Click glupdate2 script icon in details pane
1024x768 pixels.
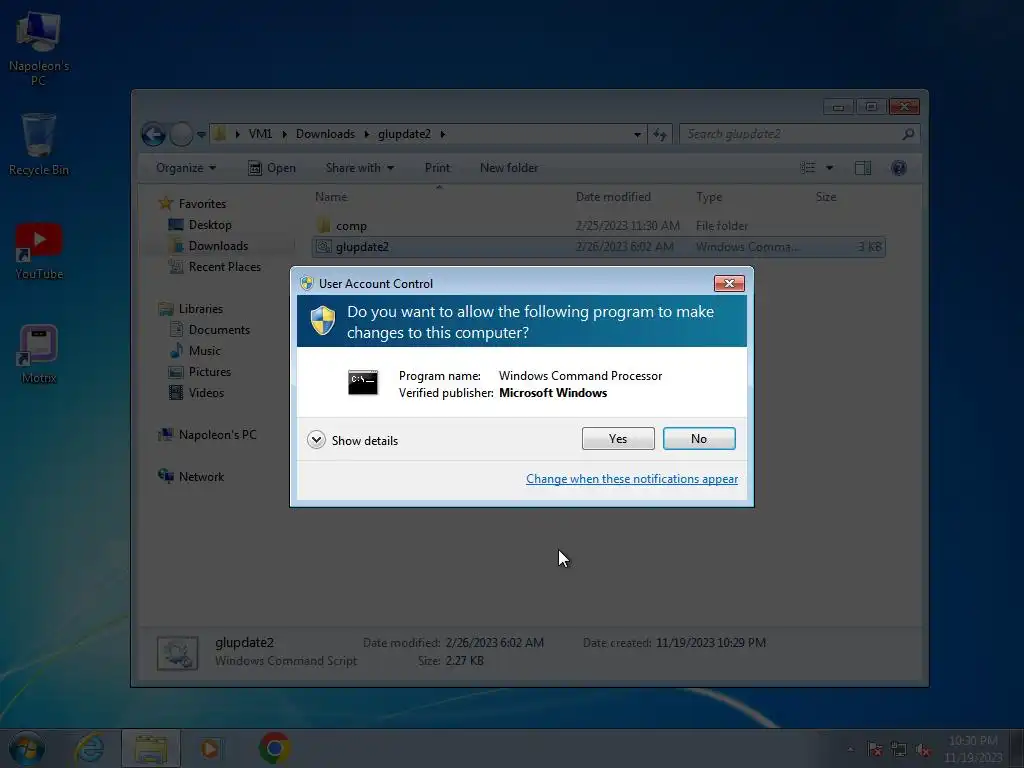coord(177,653)
